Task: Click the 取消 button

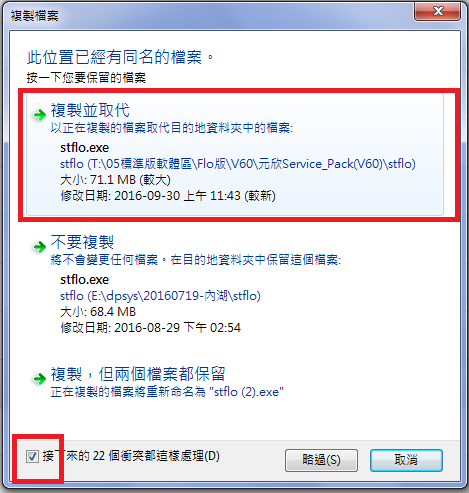Action: pyautogui.click(x=406, y=460)
